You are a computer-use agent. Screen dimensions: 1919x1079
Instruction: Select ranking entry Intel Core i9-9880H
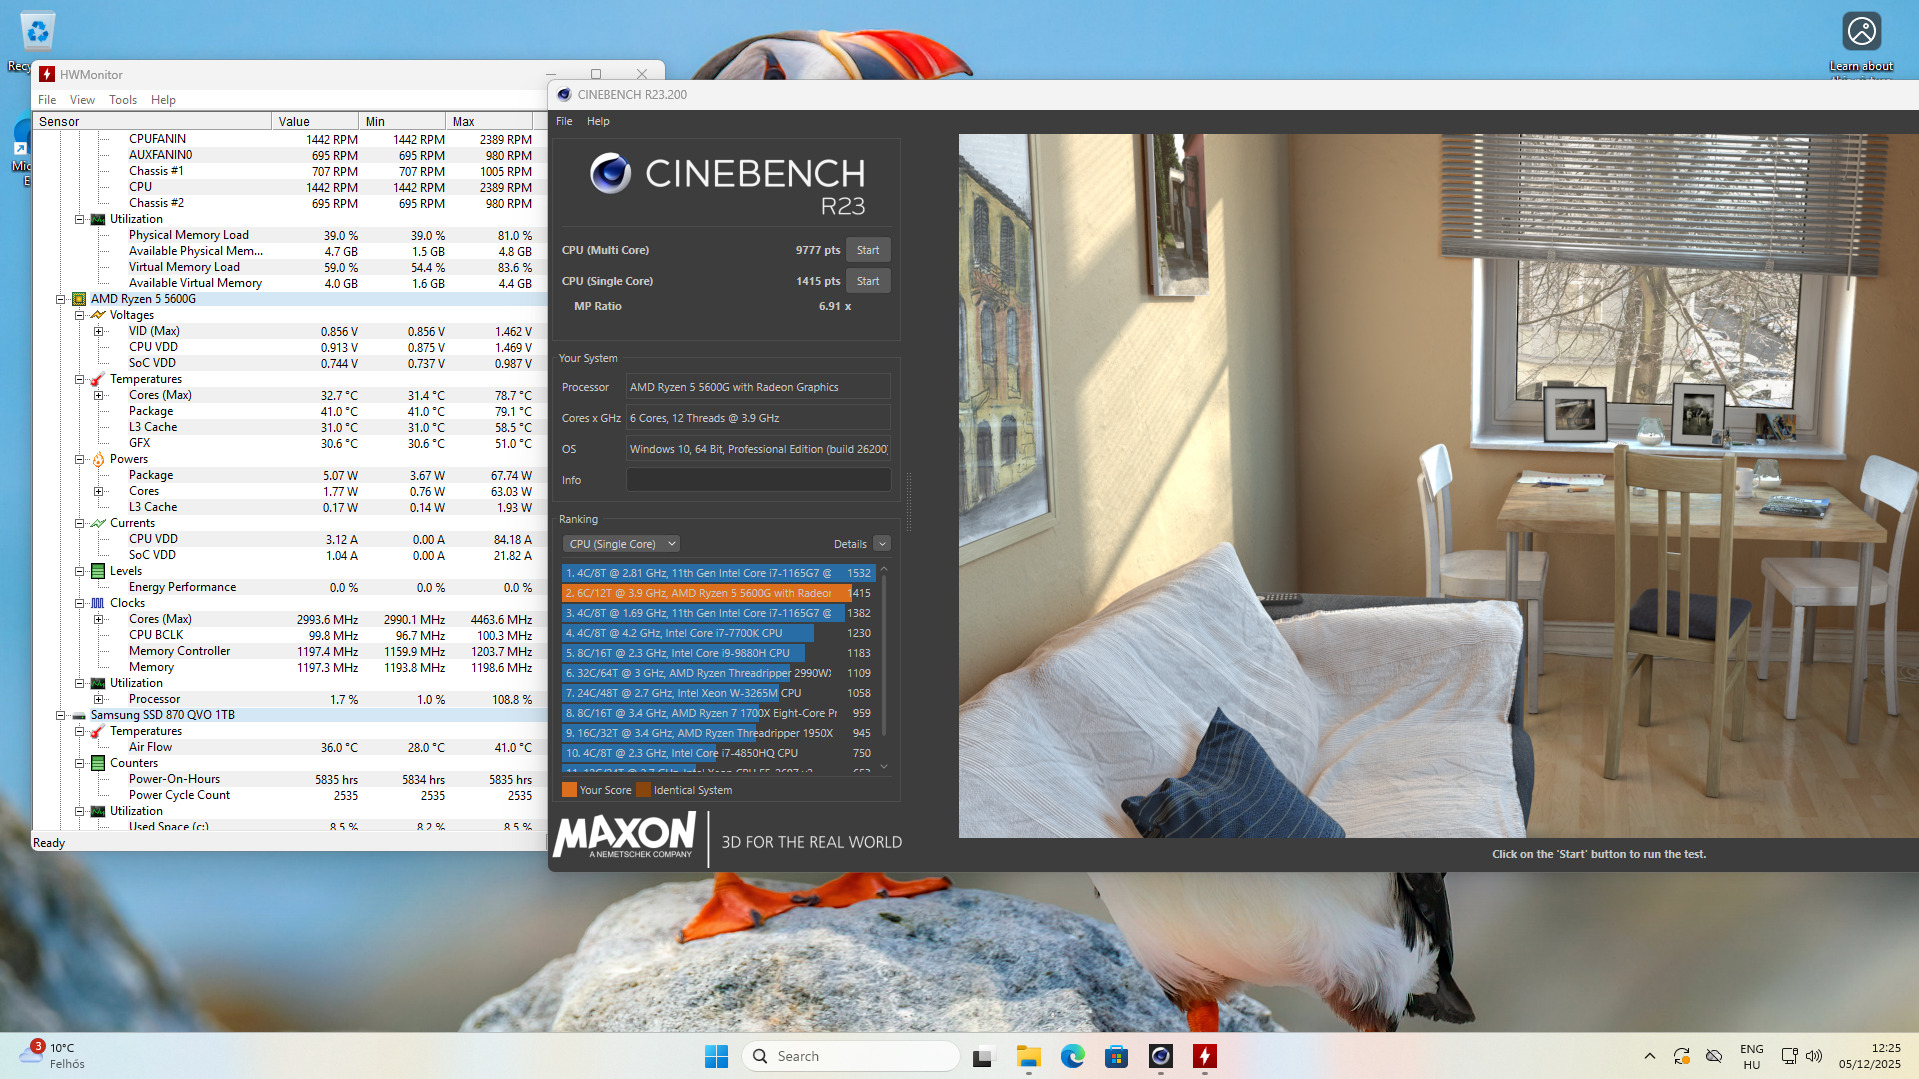click(x=718, y=653)
